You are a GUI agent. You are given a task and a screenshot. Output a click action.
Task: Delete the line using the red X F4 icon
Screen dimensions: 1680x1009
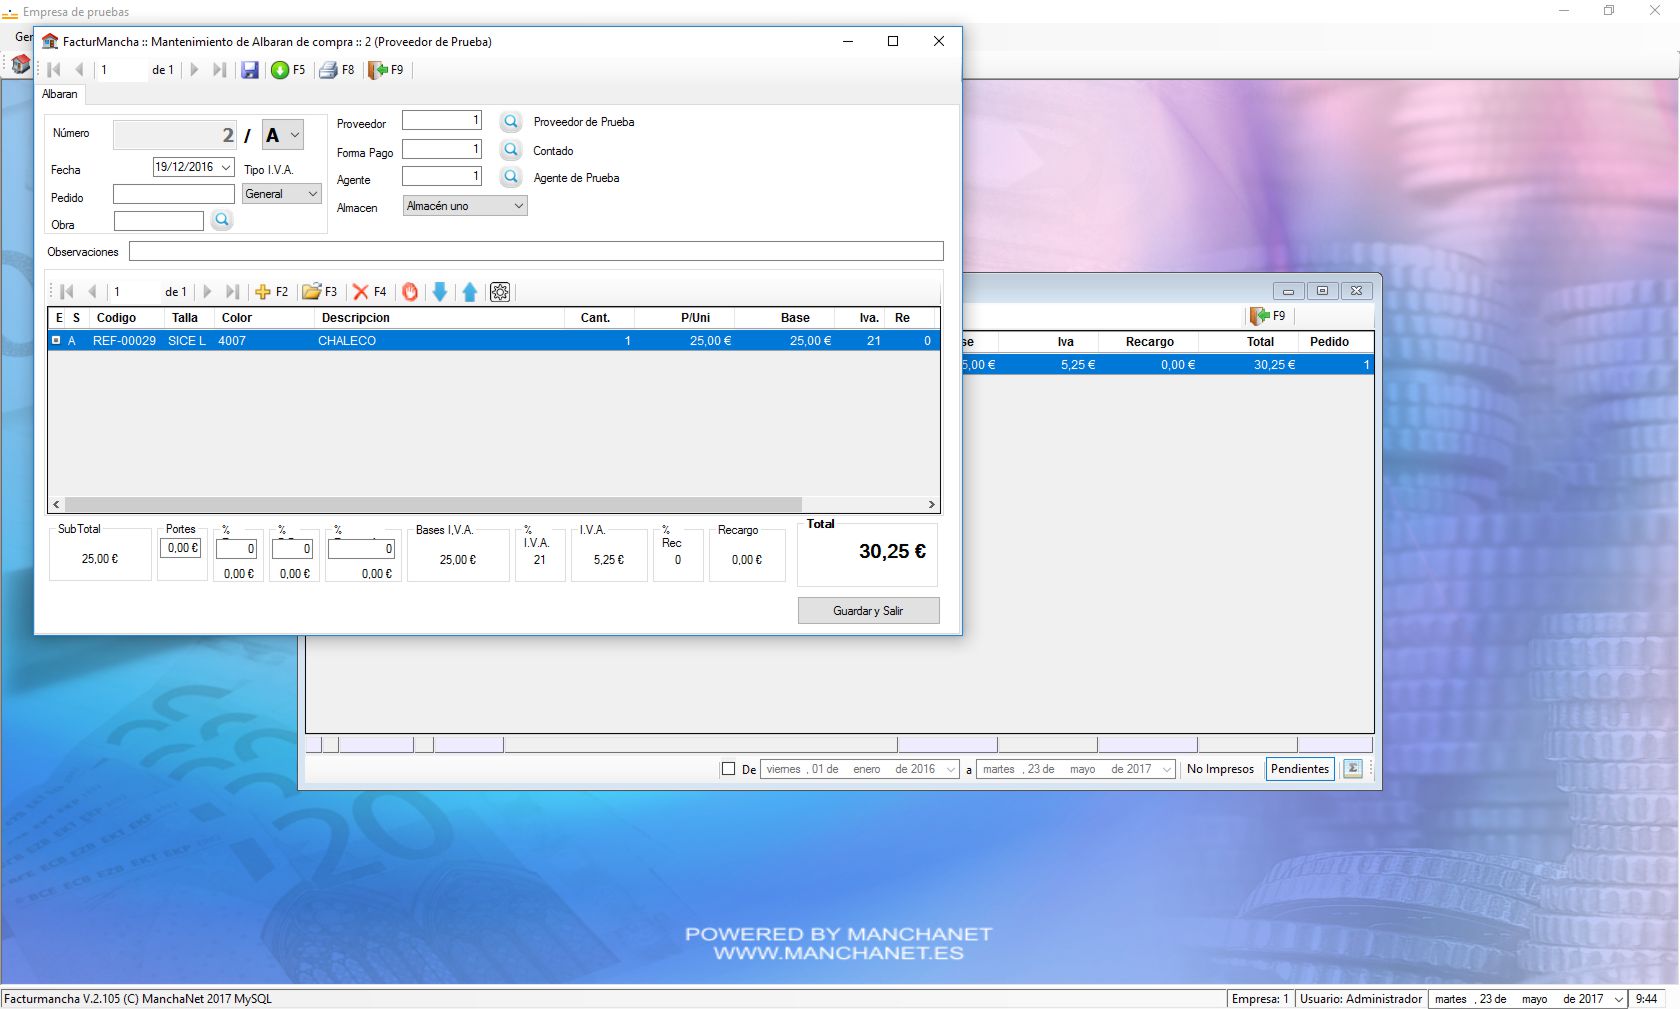coord(361,292)
